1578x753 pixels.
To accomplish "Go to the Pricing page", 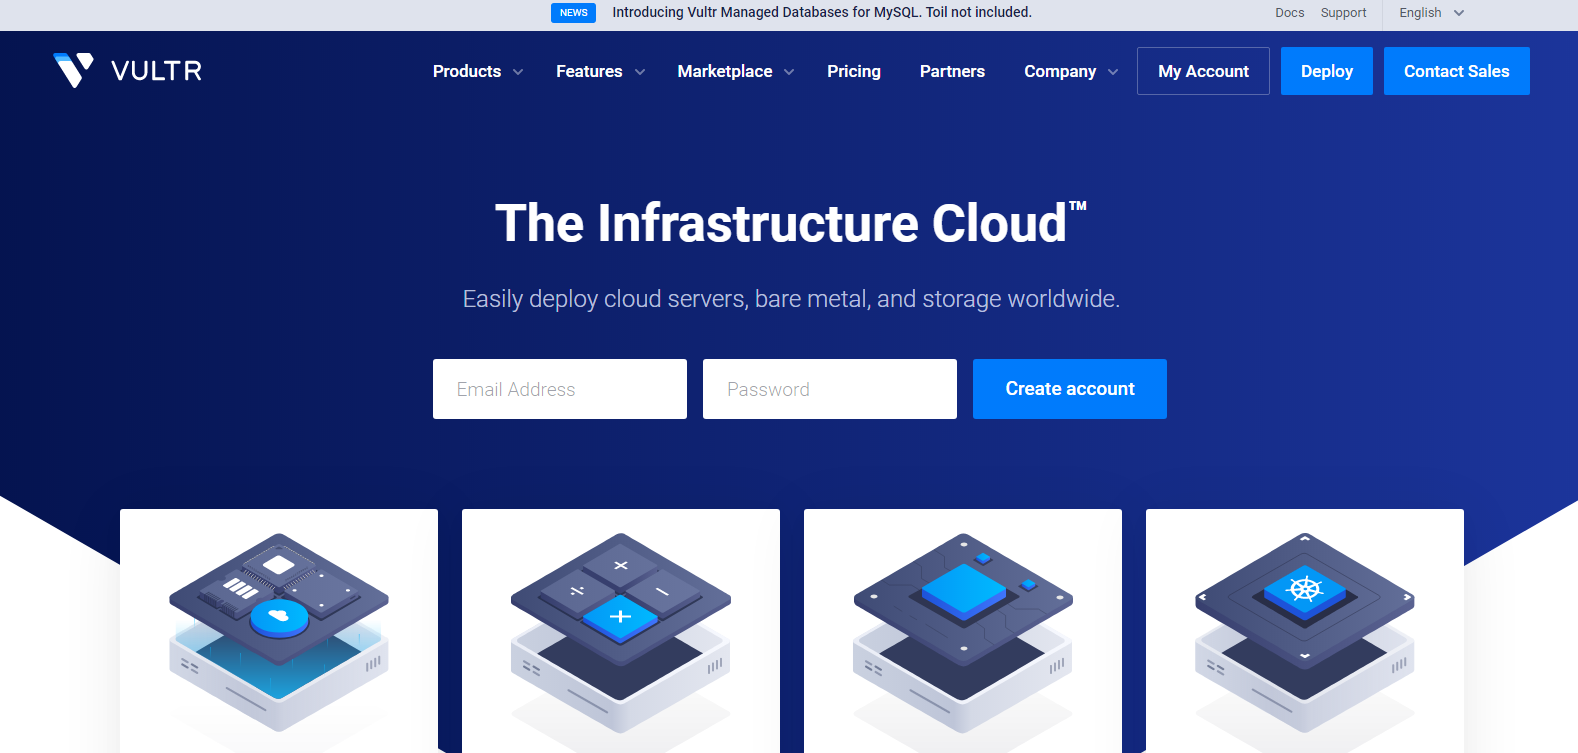I will coord(854,71).
